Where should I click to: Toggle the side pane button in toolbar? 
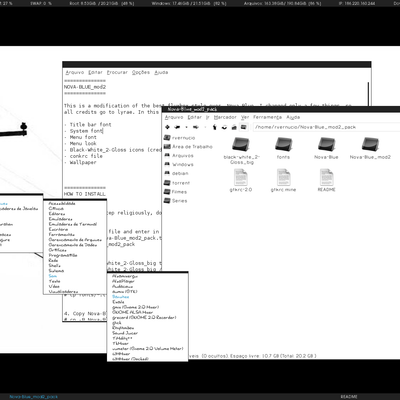click(x=244, y=127)
